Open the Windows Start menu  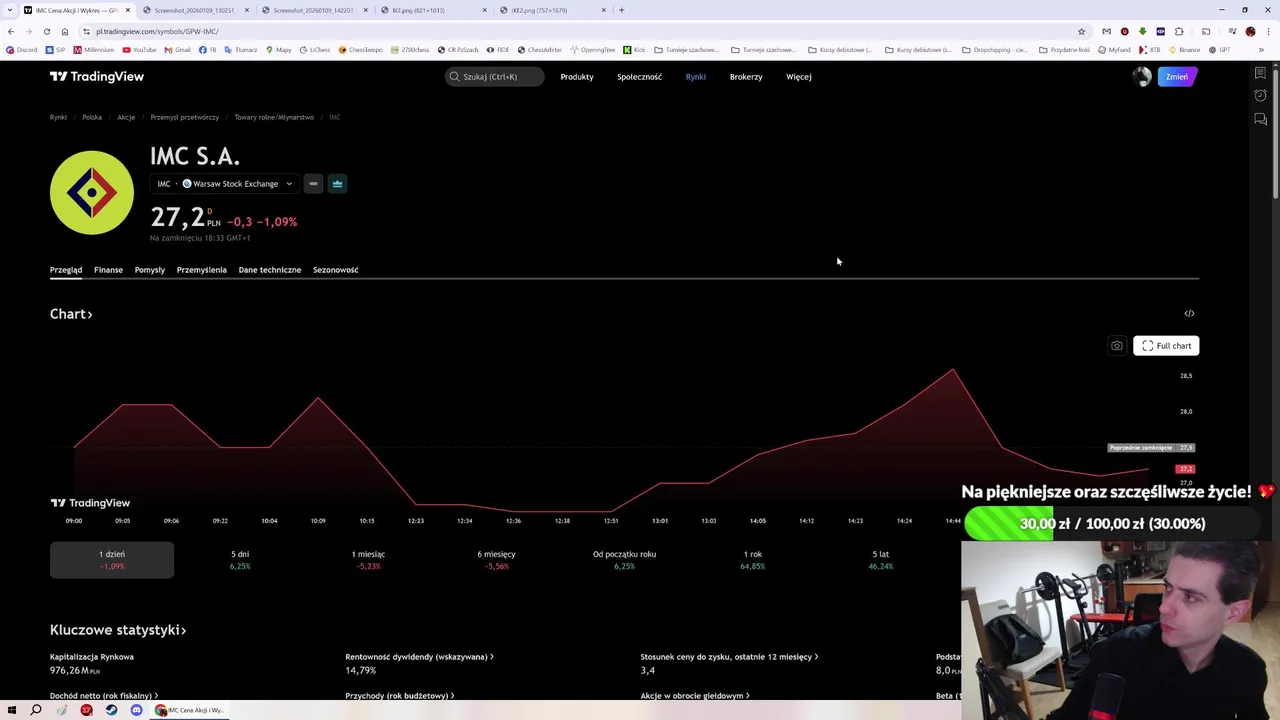coord(12,710)
